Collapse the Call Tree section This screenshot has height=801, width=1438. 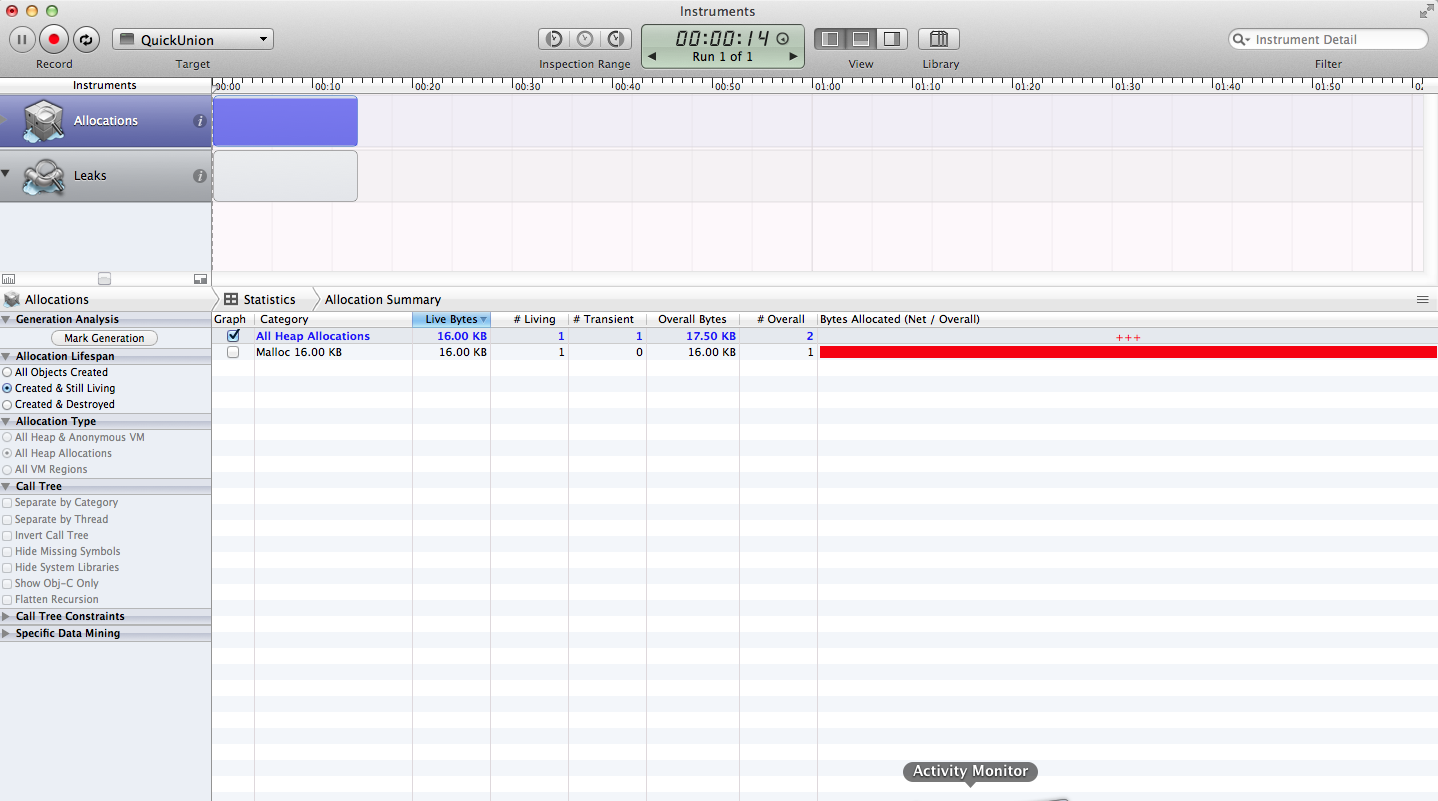6,486
